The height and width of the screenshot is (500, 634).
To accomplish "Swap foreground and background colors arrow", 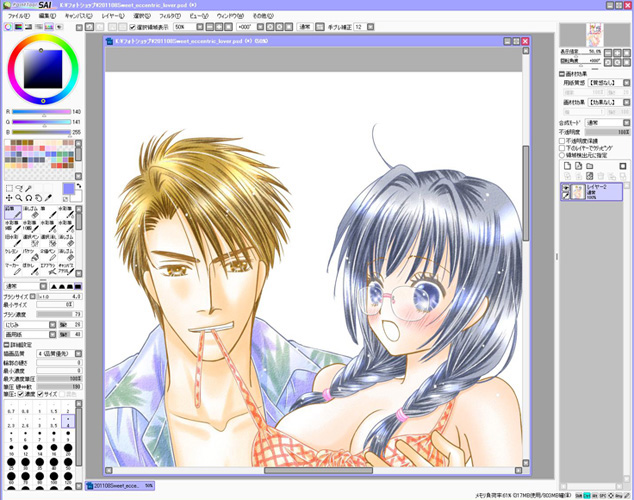I will click(78, 186).
